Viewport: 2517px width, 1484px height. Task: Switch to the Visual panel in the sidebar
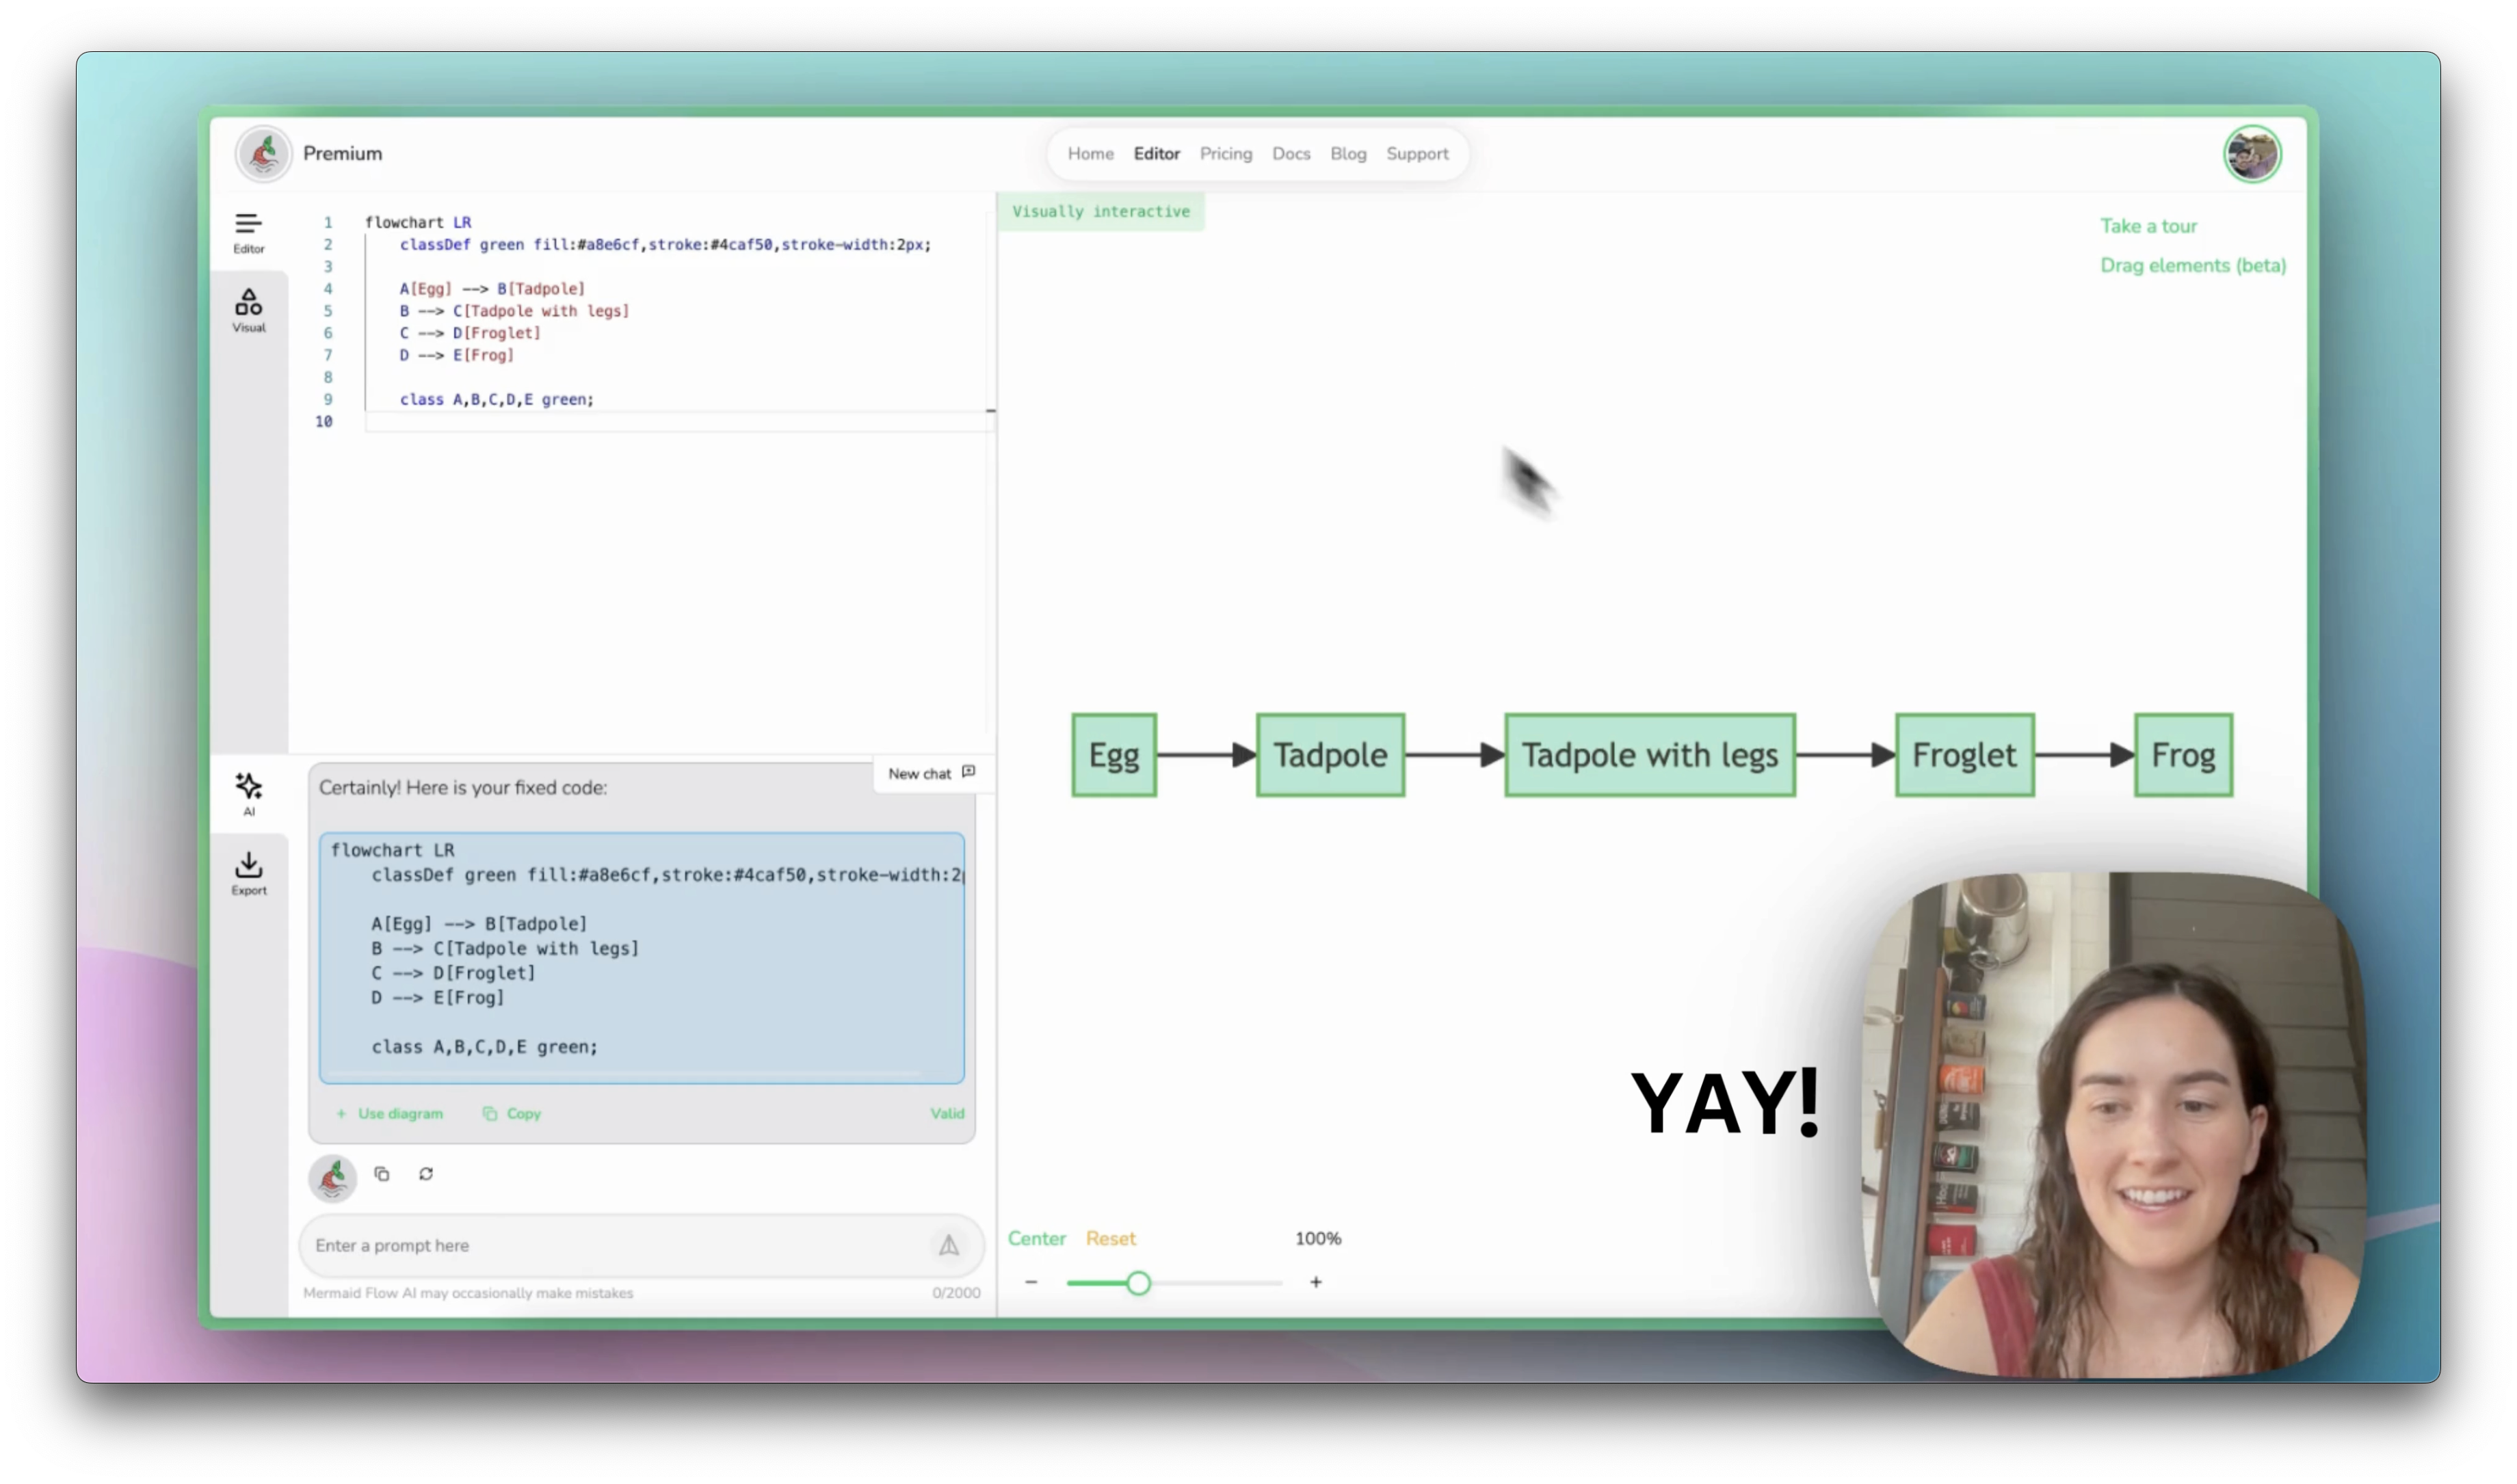pos(248,309)
